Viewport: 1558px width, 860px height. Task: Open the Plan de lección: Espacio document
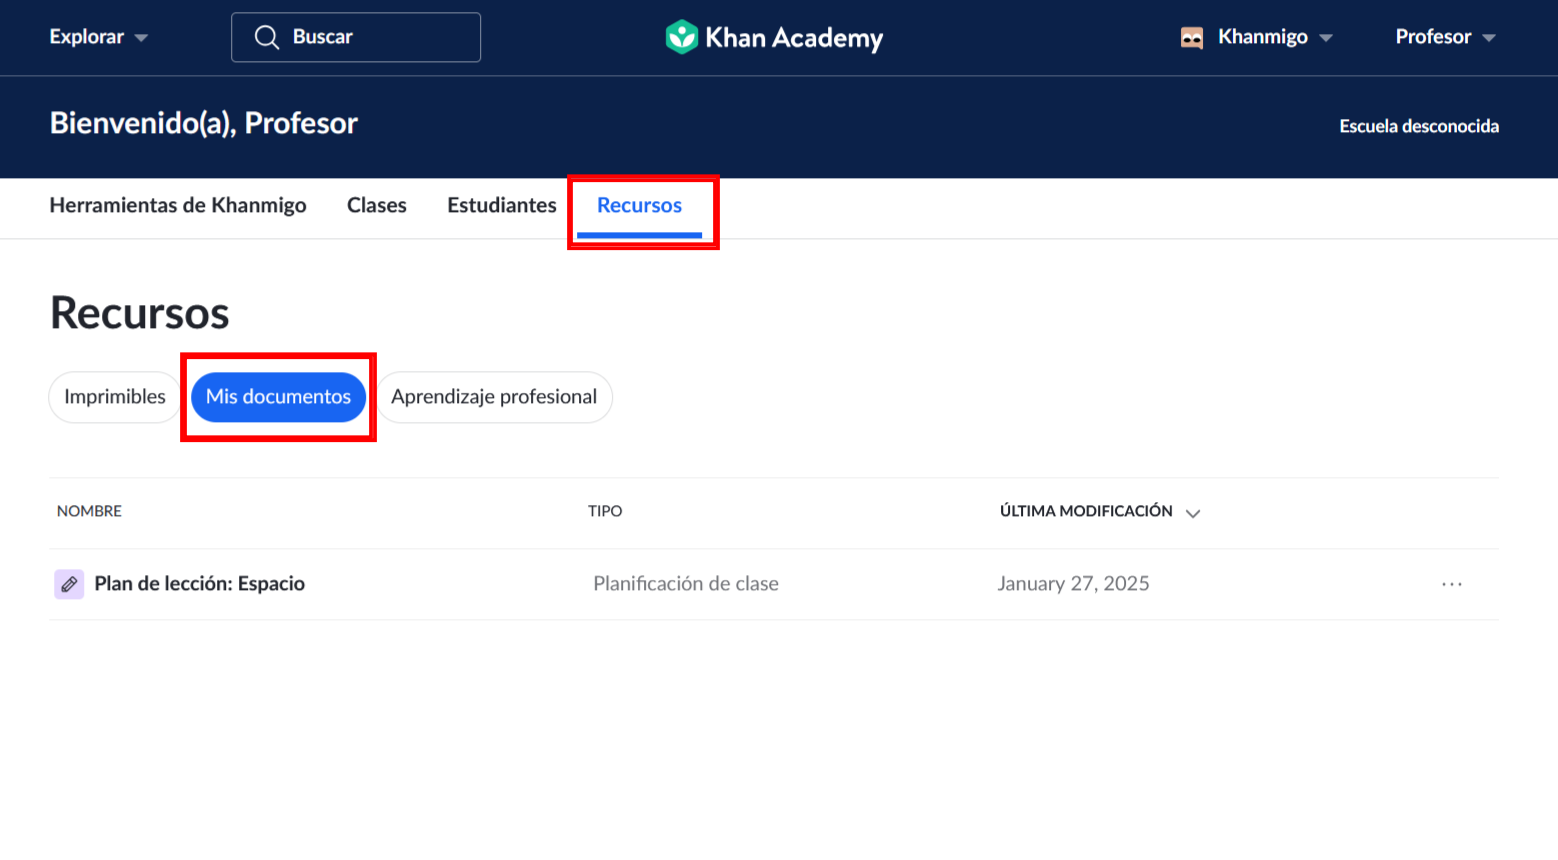pyautogui.click(x=200, y=584)
